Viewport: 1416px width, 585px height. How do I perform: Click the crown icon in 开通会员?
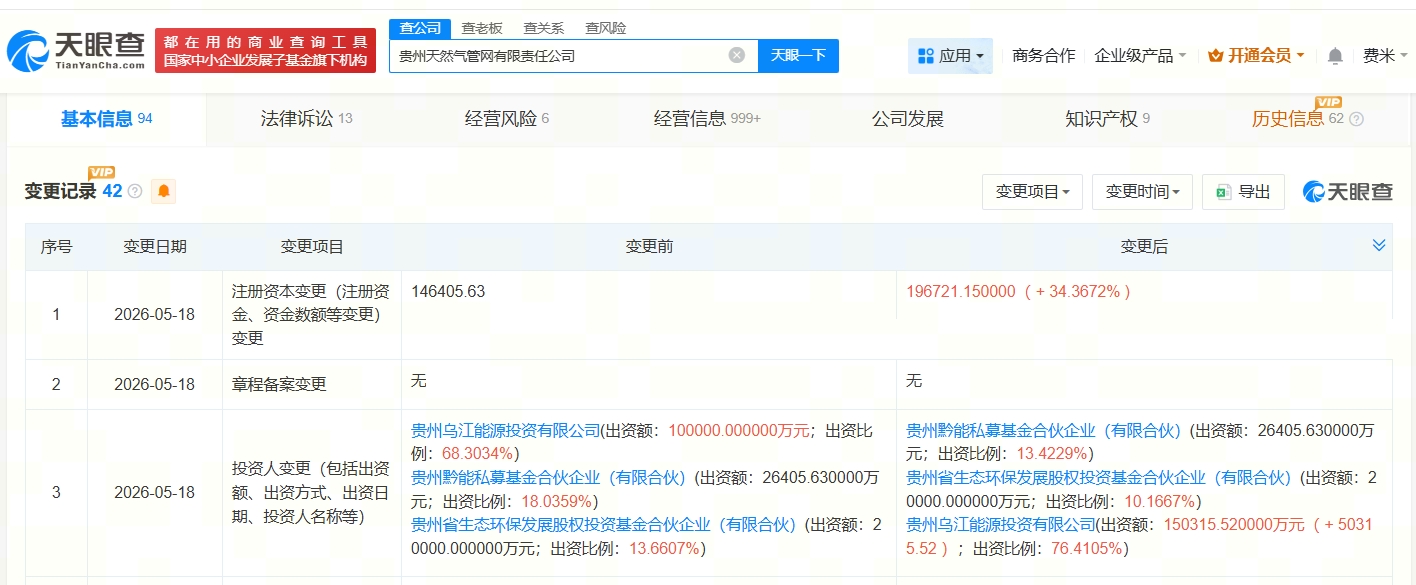1216,56
